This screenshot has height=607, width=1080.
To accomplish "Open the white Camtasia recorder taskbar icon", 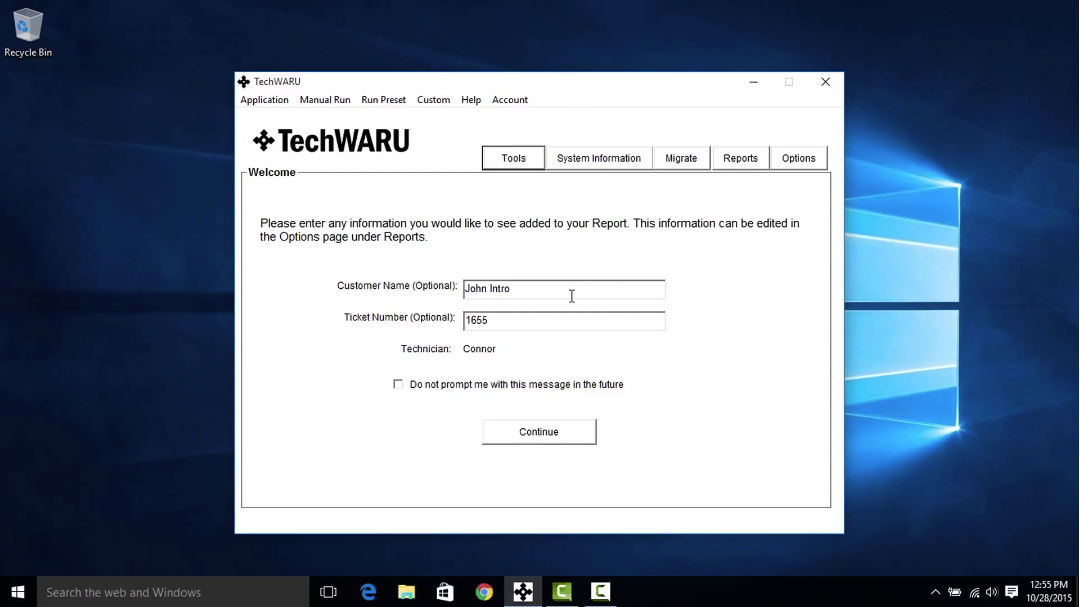I will [x=601, y=592].
